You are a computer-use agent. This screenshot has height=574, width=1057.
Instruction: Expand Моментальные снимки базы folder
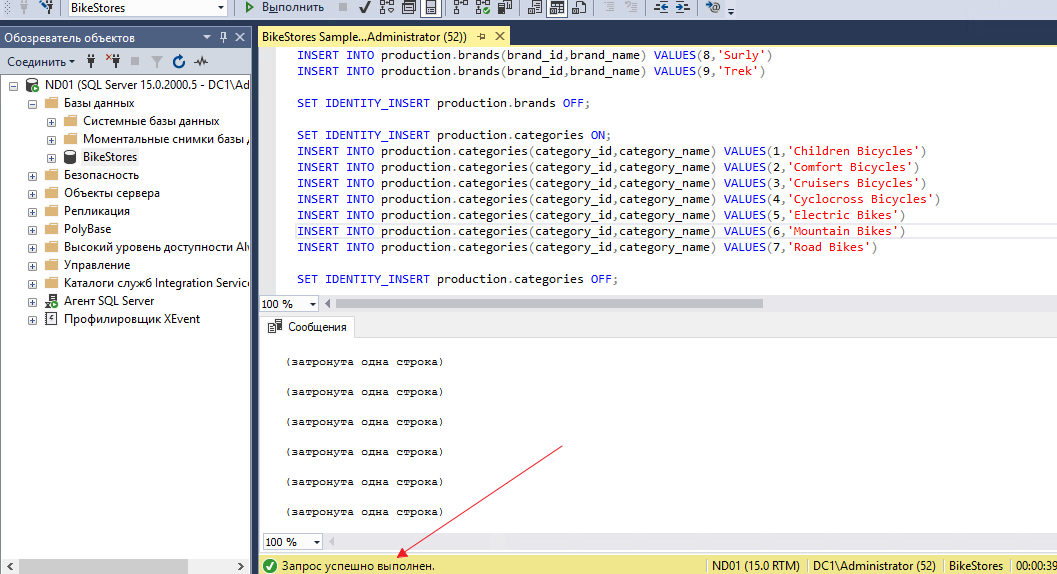pos(51,140)
